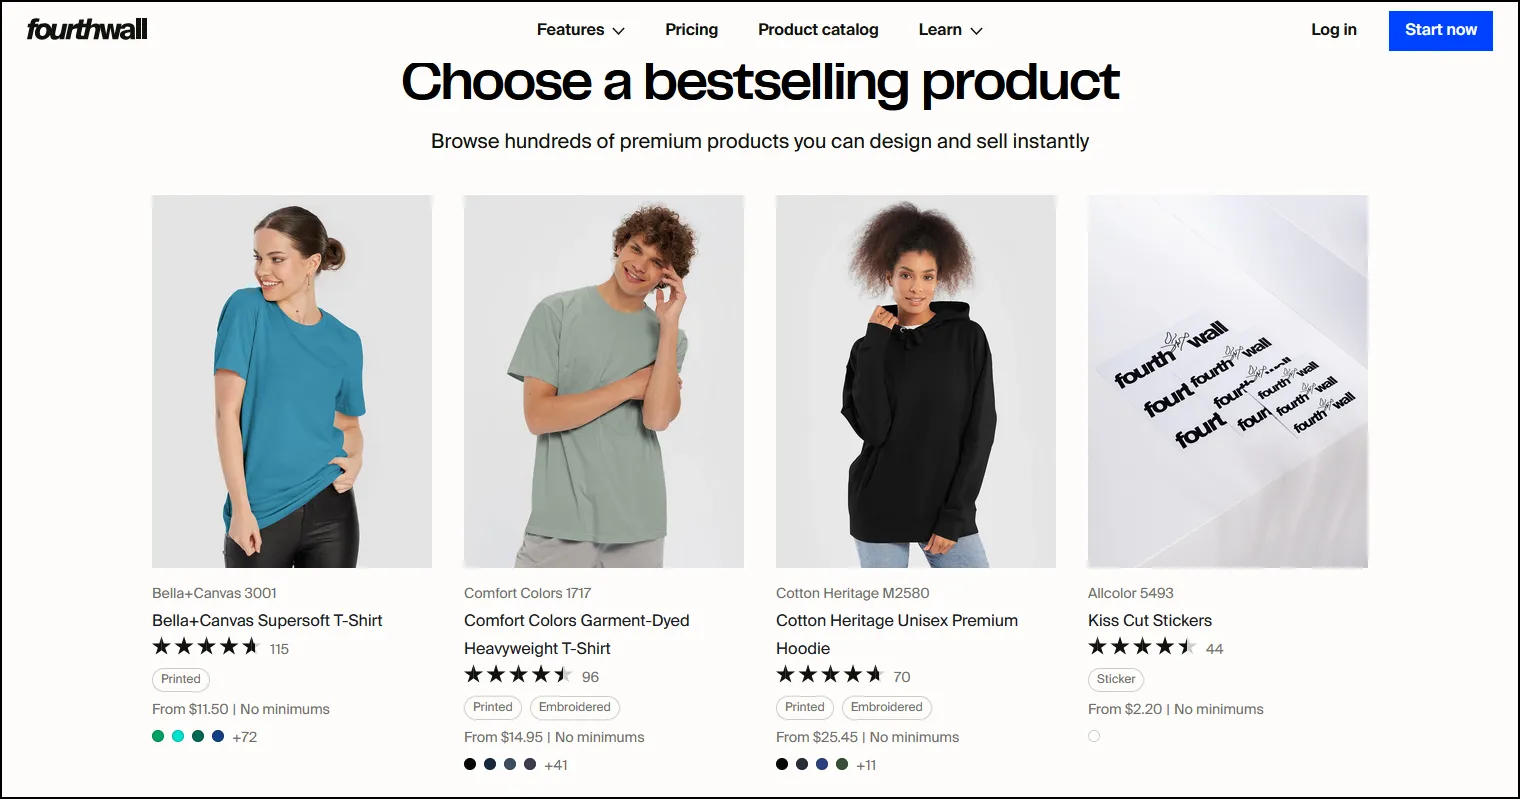
Task: Open the teal Bella+Canvas T-shirt photo
Action: [x=292, y=381]
